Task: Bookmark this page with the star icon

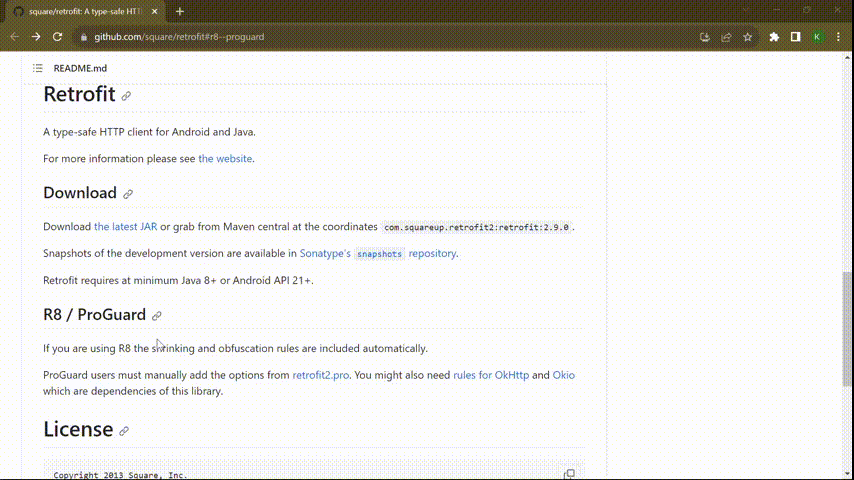Action: tap(747, 37)
